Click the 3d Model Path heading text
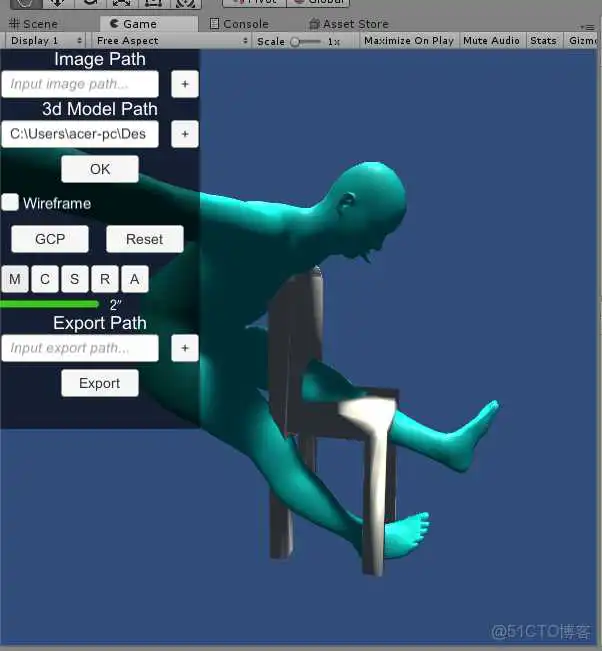 (100, 109)
